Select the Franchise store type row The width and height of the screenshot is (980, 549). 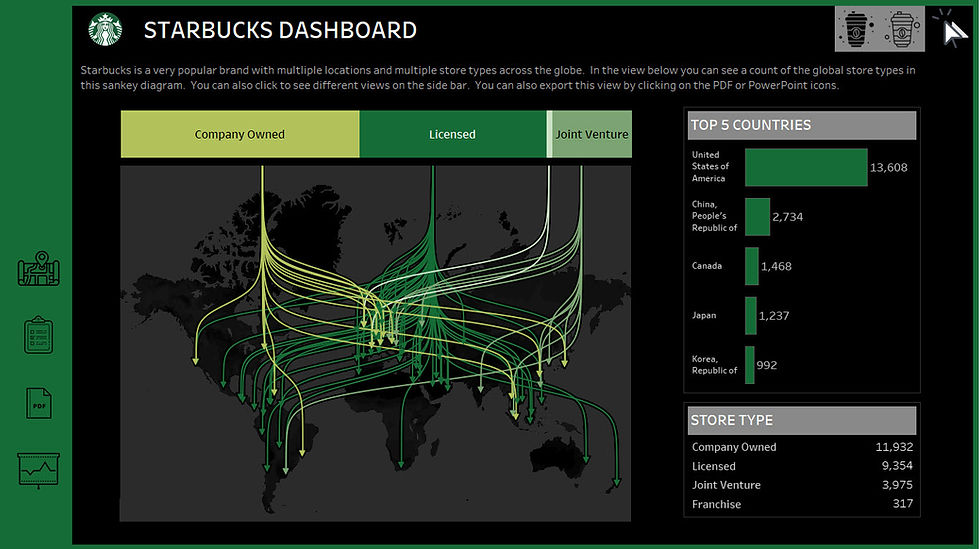pos(802,504)
